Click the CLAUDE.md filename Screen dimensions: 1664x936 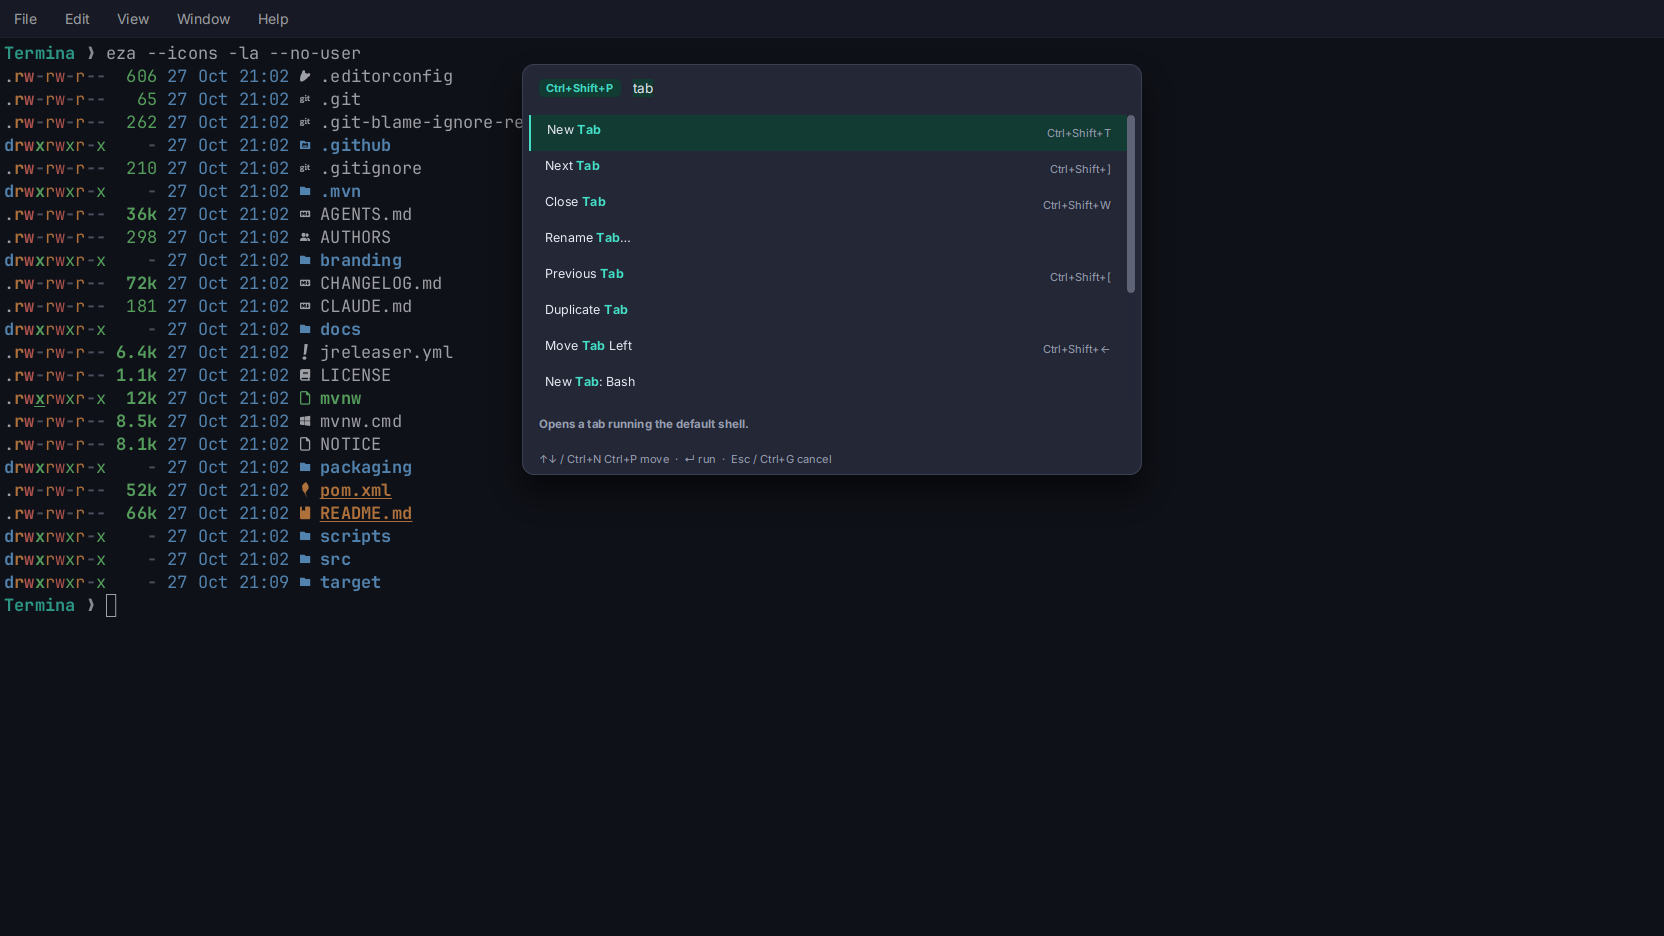[x=366, y=306]
